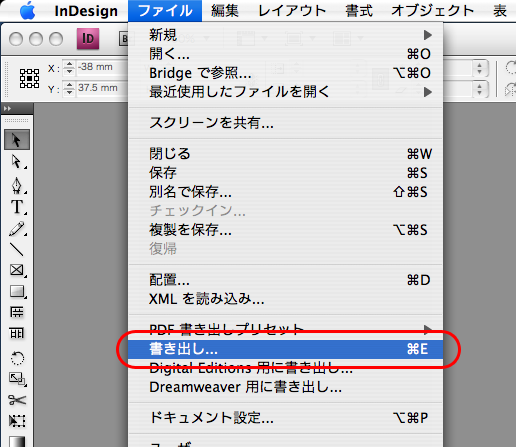Open the 編集 menu
The image size is (516, 447).
[225, 11]
